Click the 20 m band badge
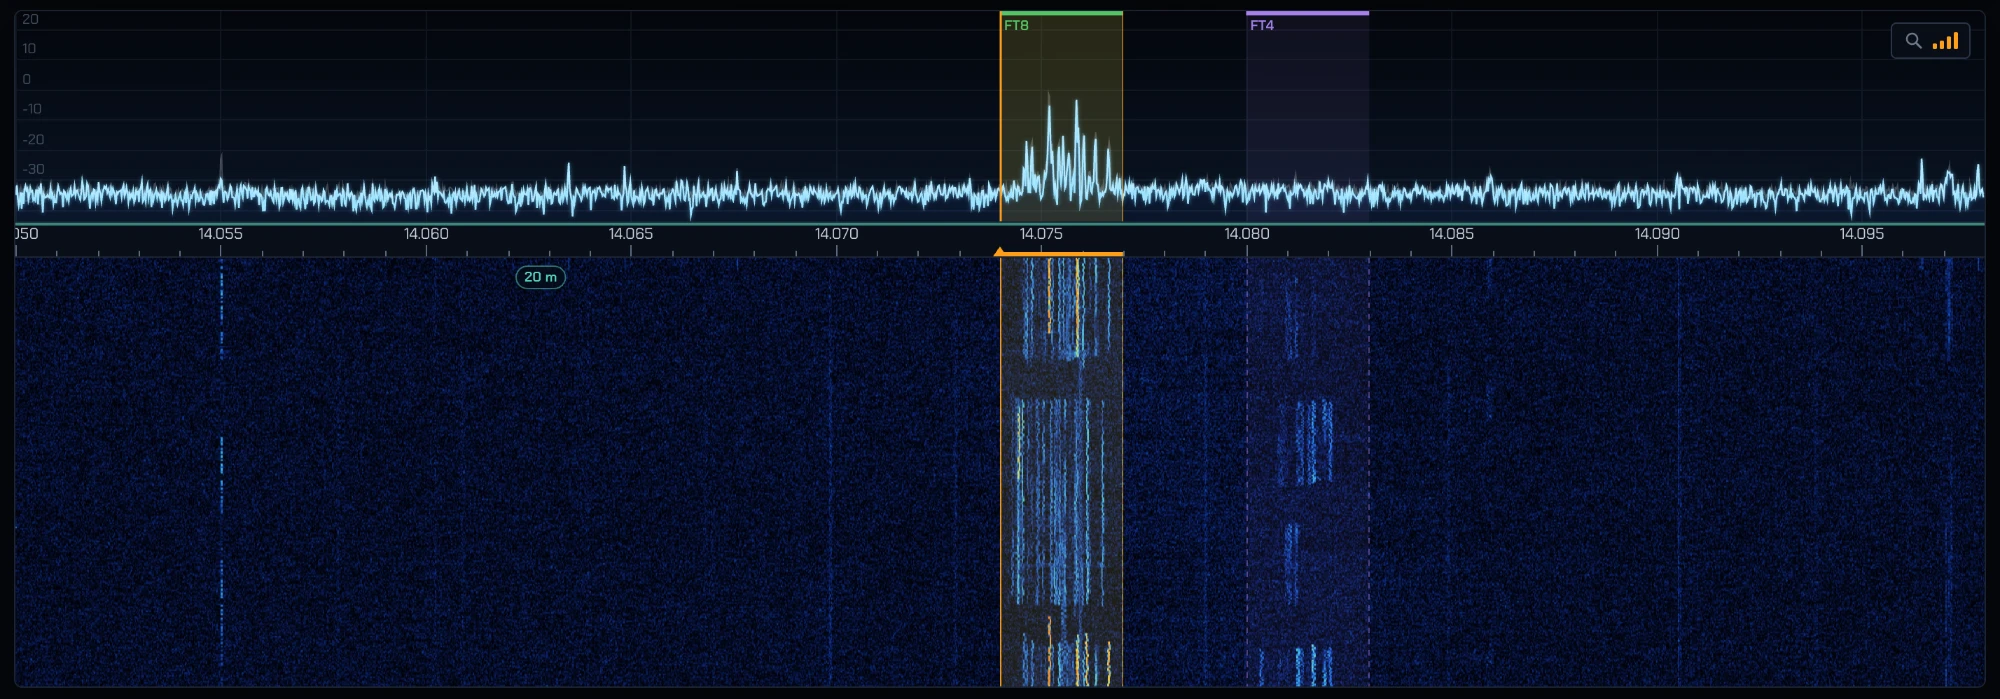 [541, 277]
